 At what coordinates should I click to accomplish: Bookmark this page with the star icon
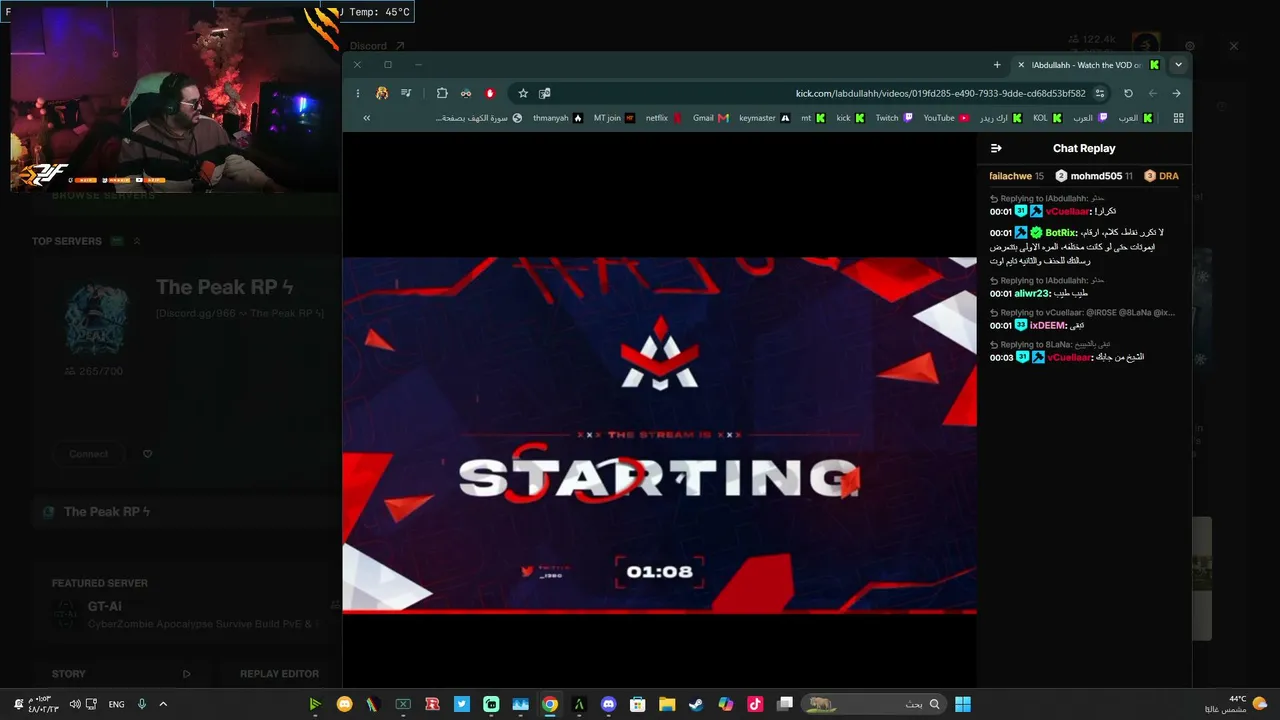point(523,93)
